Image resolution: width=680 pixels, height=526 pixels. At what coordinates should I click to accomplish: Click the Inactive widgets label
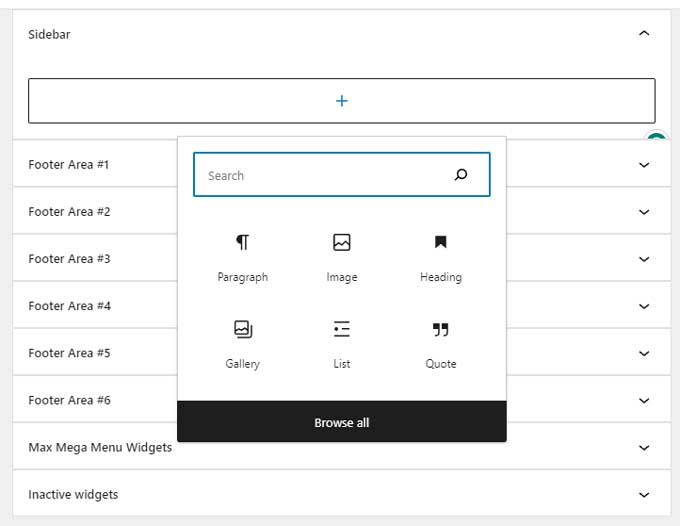click(x=73, y=495)
